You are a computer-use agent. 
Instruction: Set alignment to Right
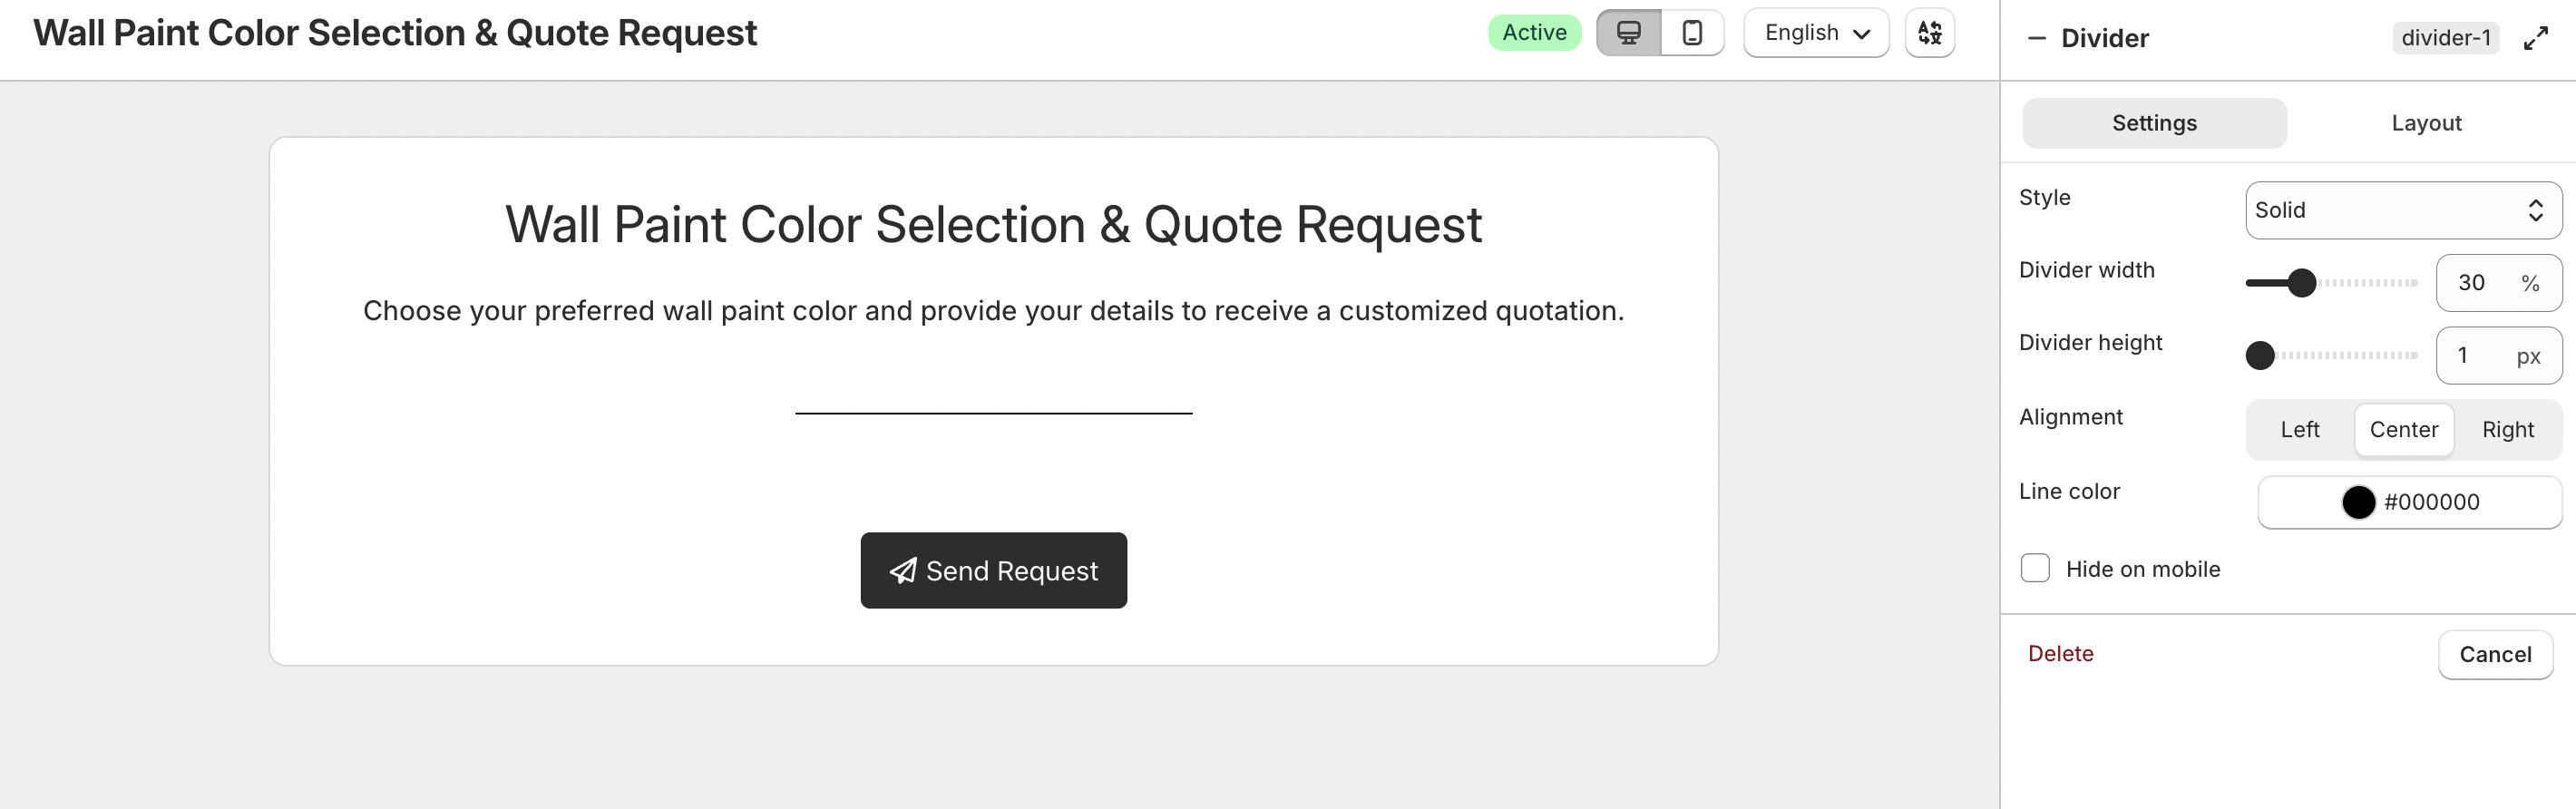coord(2507,430)
